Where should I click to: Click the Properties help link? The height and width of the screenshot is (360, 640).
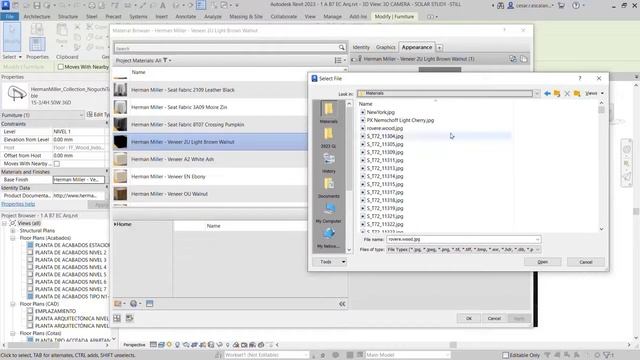click(x=18, y=204)
